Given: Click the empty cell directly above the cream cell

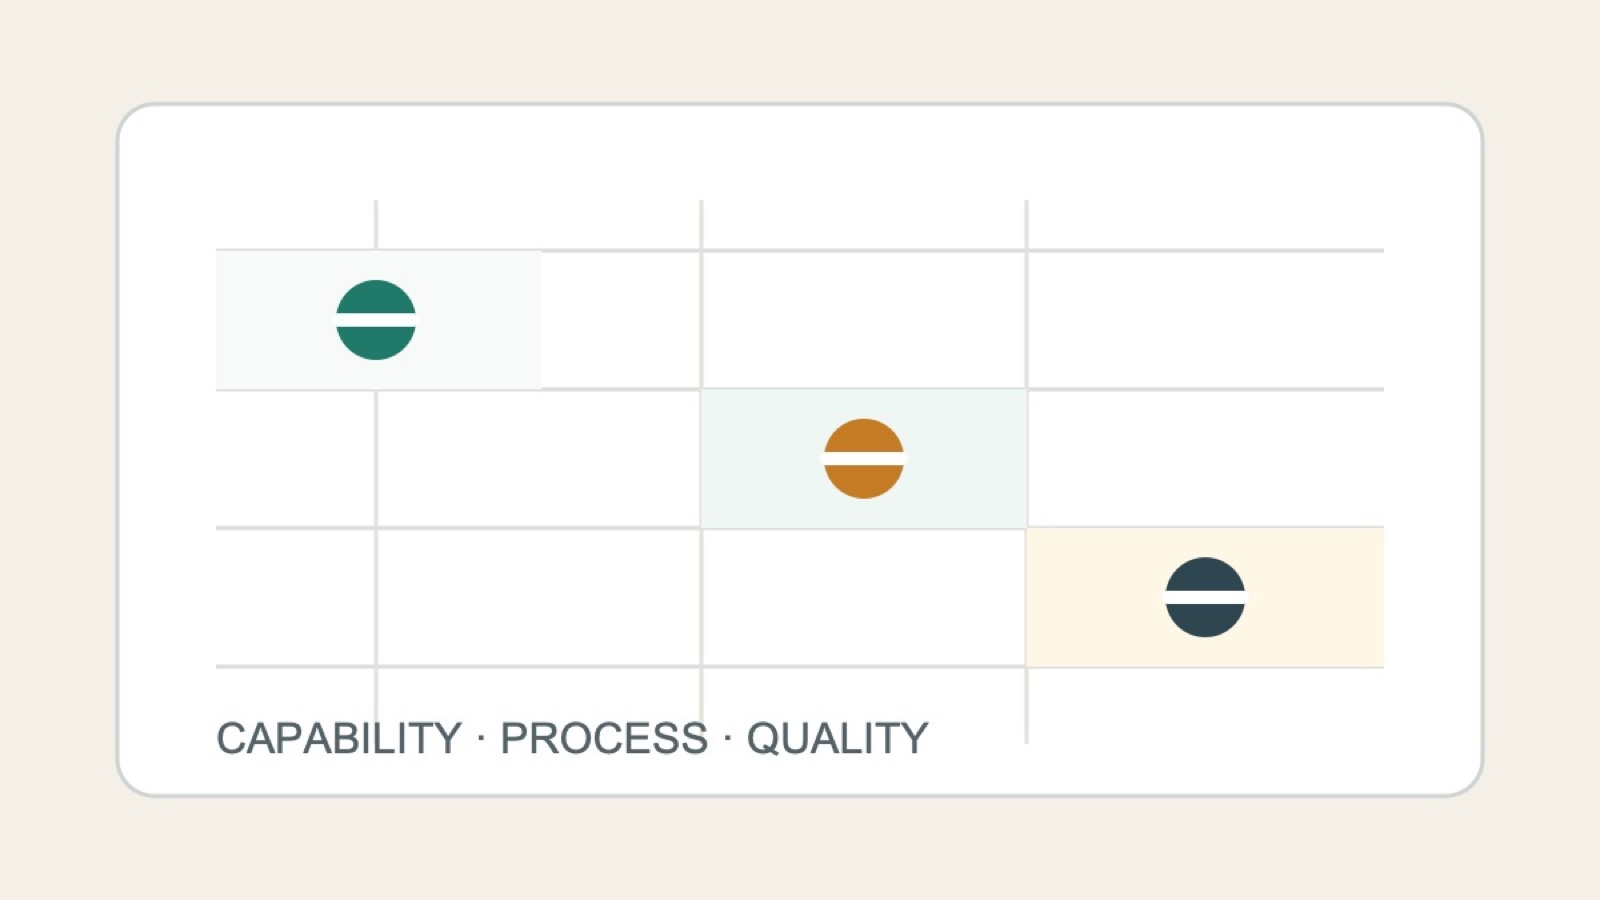Looking at the screenshot, I should (x=1206, y=459).
